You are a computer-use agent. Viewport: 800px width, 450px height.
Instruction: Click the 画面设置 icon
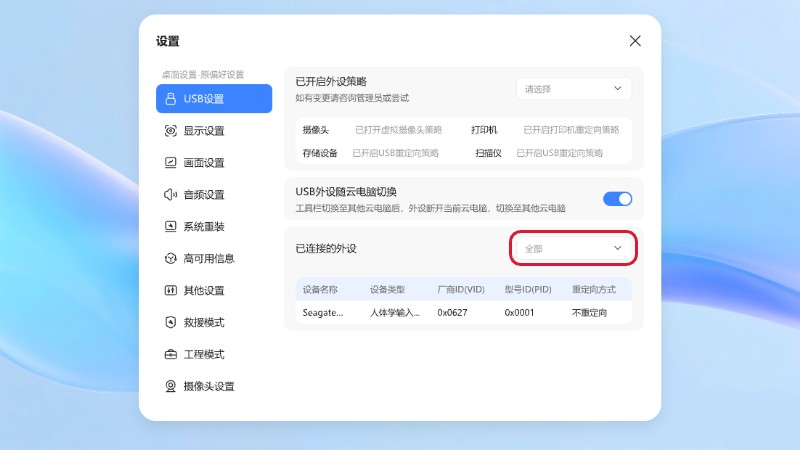(x=170, y=163)
